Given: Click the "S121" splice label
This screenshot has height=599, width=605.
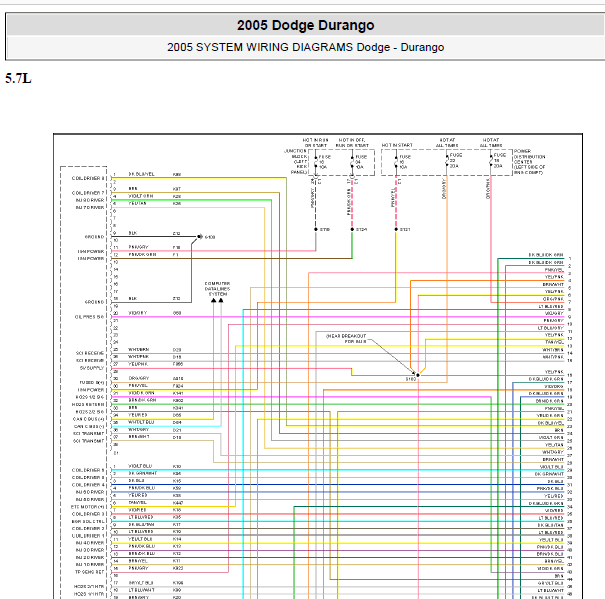Looking at the screenshot, I should 405,229.
